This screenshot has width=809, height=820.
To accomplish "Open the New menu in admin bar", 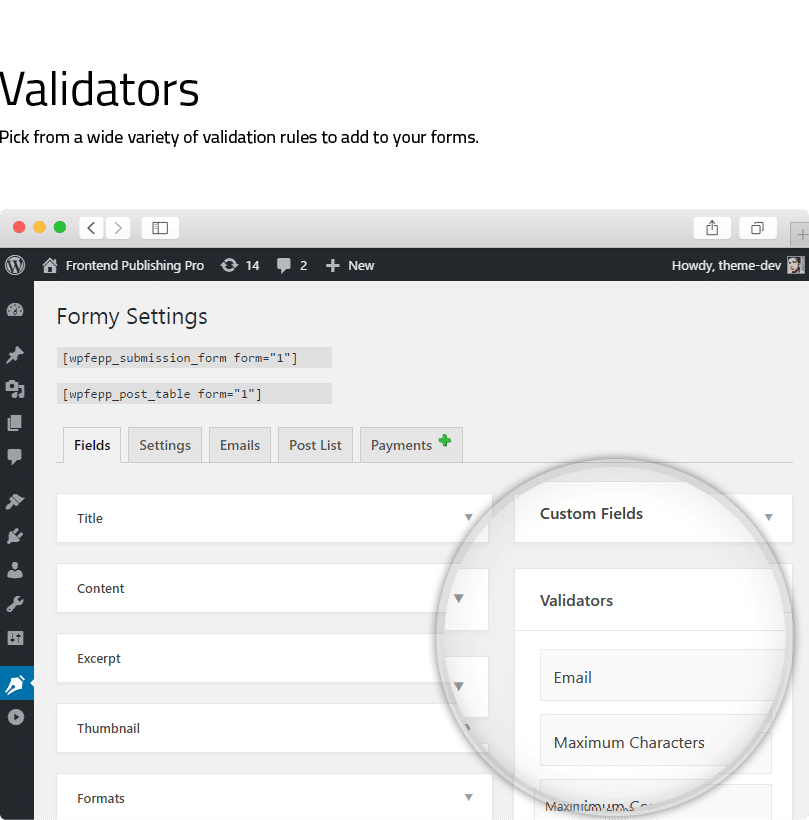I will (361, 266).
